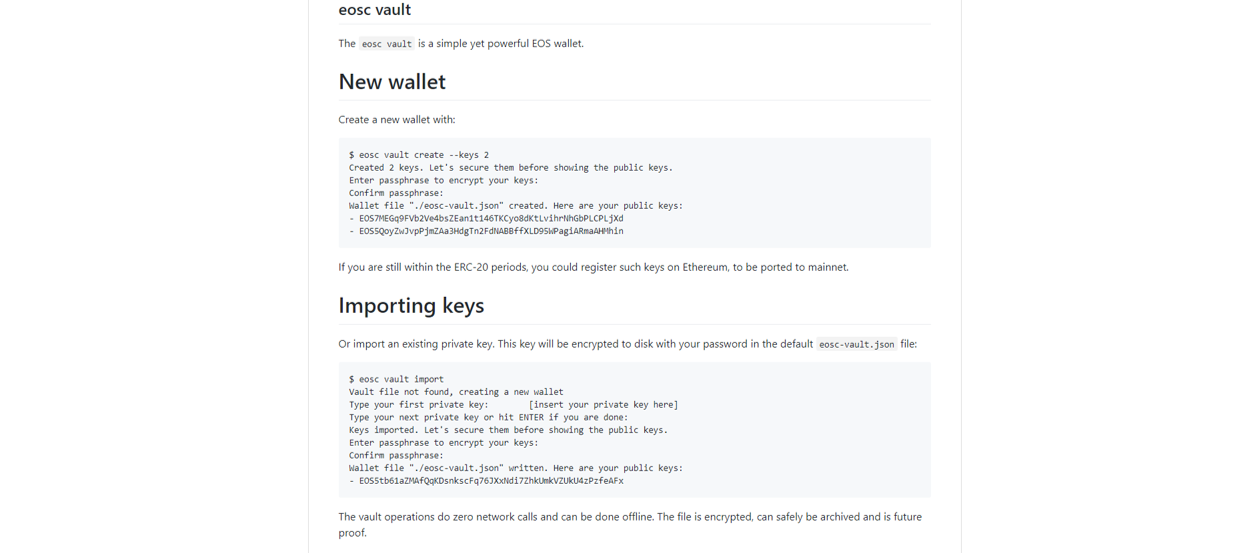Click the ERC-20 periods paragraph
Image resolution: width=1252 pixels, height=553 pixels.
click(593, 267)
